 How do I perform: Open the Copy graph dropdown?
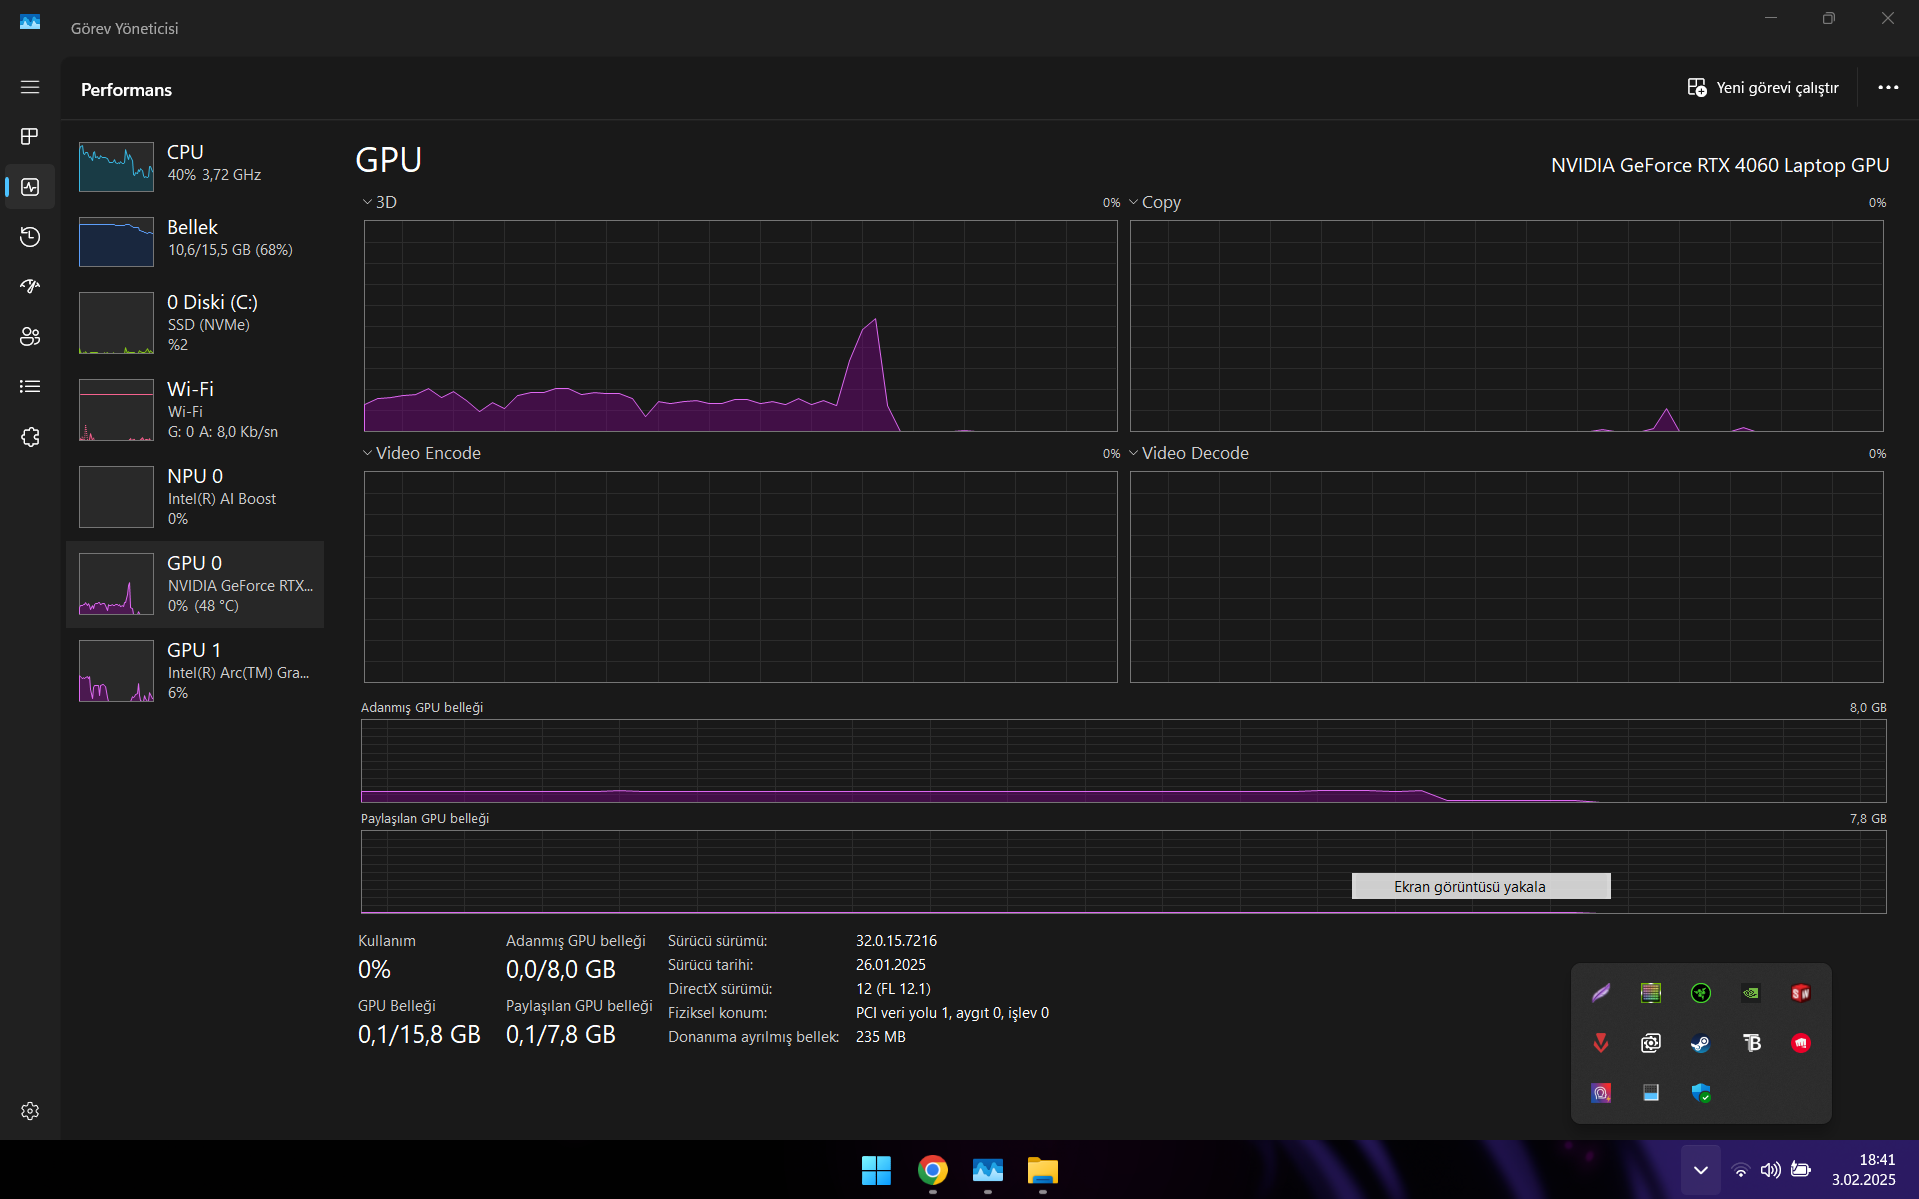click(1155, 202)
